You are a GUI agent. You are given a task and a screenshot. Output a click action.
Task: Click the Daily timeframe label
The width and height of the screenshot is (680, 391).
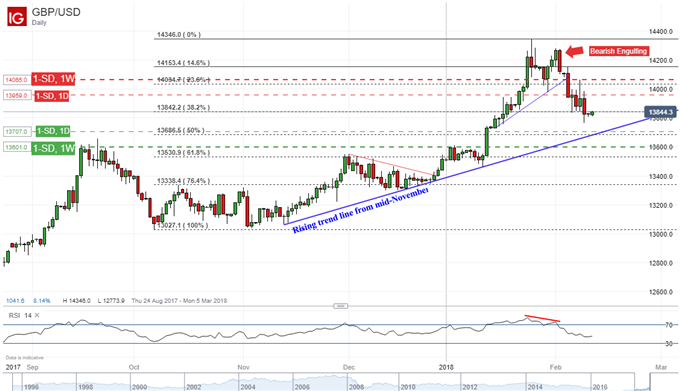(x=39, y=23)
